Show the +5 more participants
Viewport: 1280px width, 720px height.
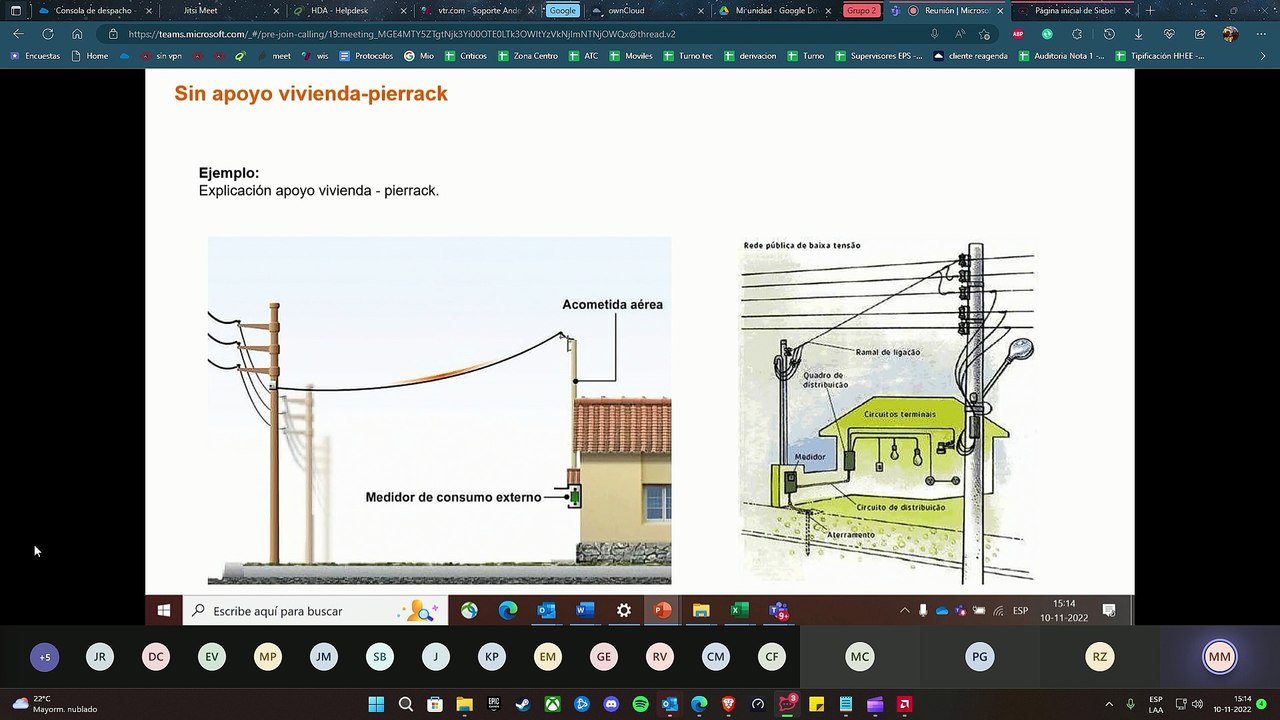point(44,657)
